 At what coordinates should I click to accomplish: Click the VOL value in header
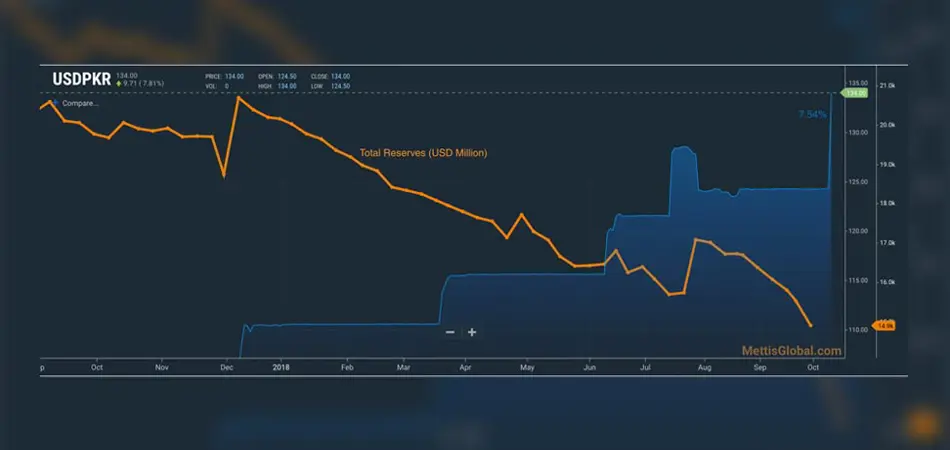(227, 86)
